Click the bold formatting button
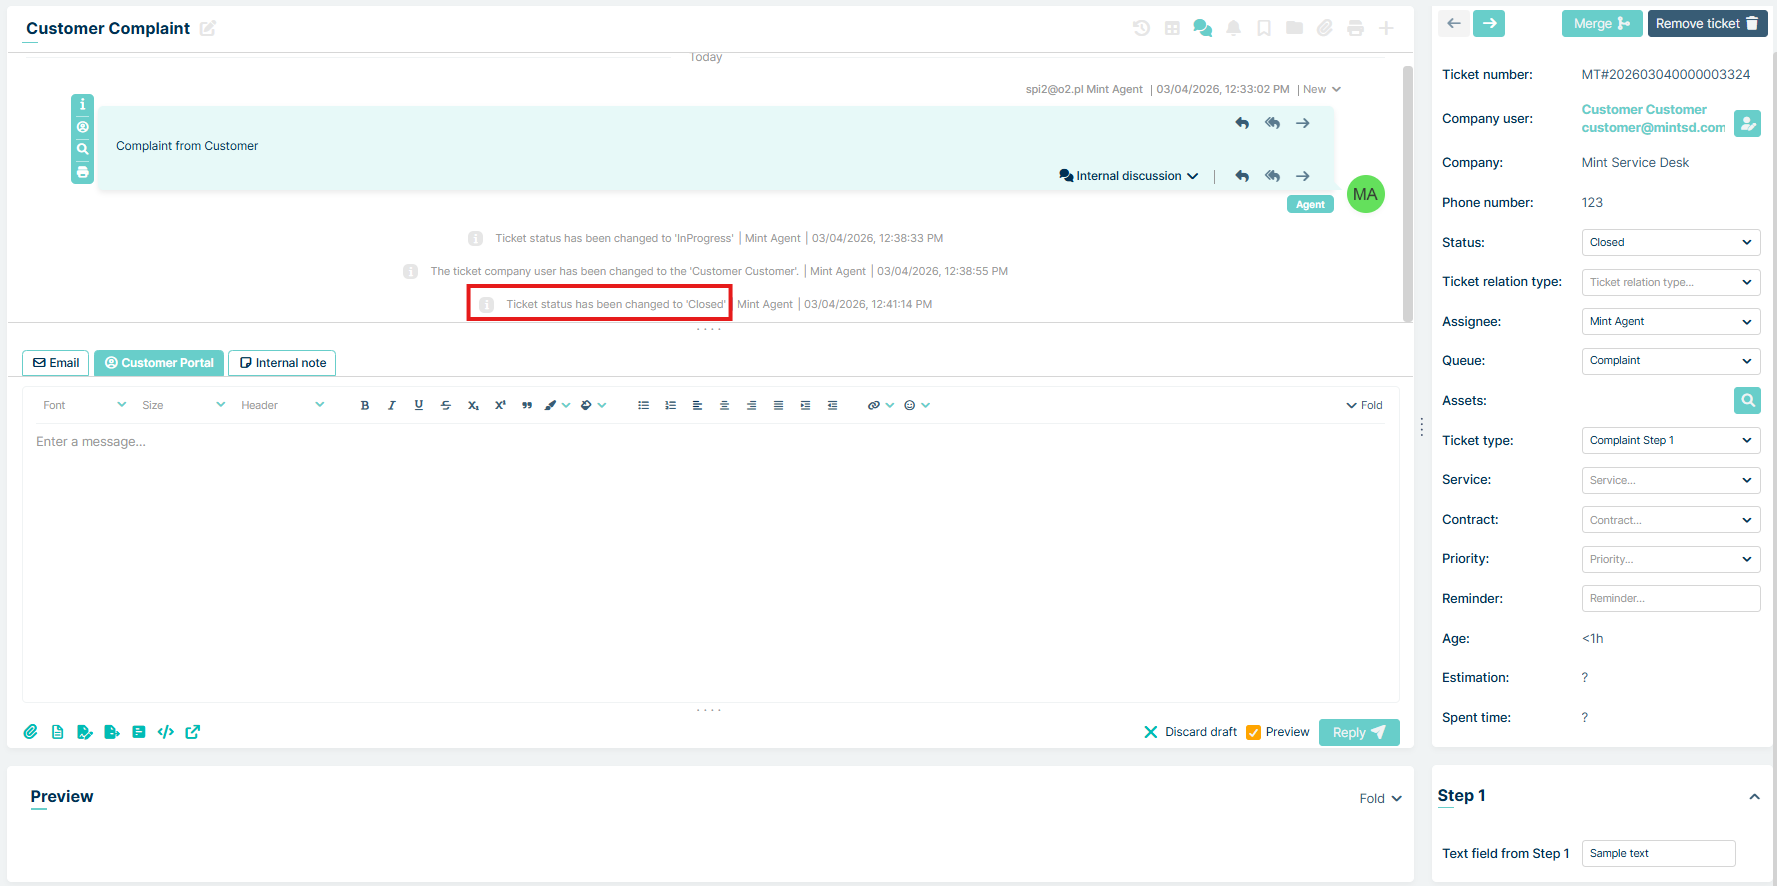This screenshot has height=886, width=1777. (x=365, y=405)
